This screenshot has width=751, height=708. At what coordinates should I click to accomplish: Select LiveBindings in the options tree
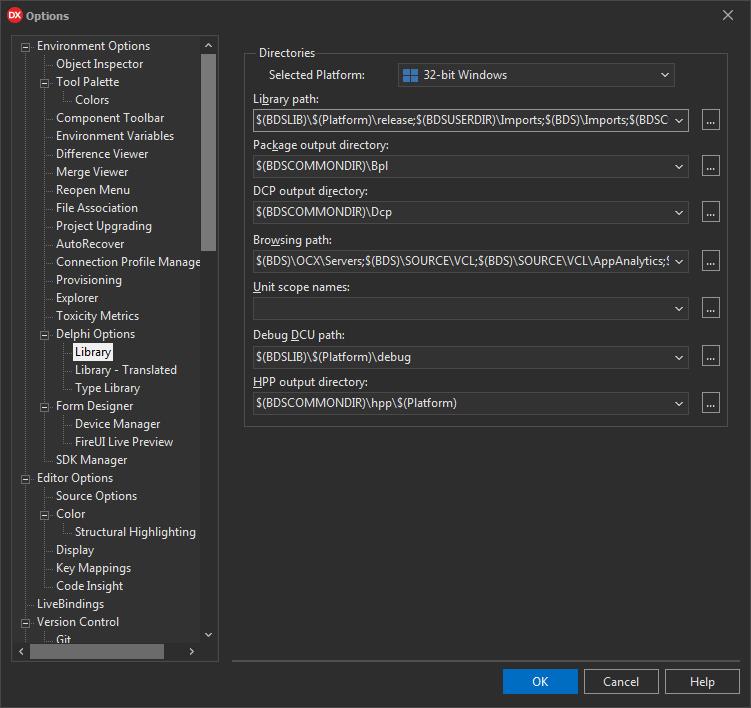click(70, 604)
